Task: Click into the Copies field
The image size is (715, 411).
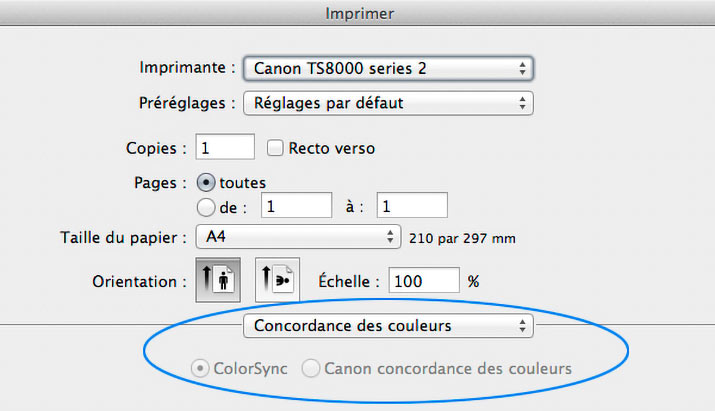Action: [x=225, y=147]
